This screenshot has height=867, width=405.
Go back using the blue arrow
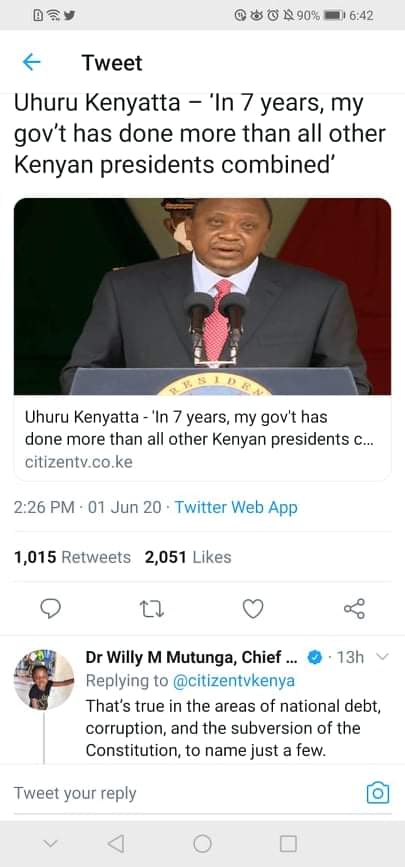[x=32, y=63]
